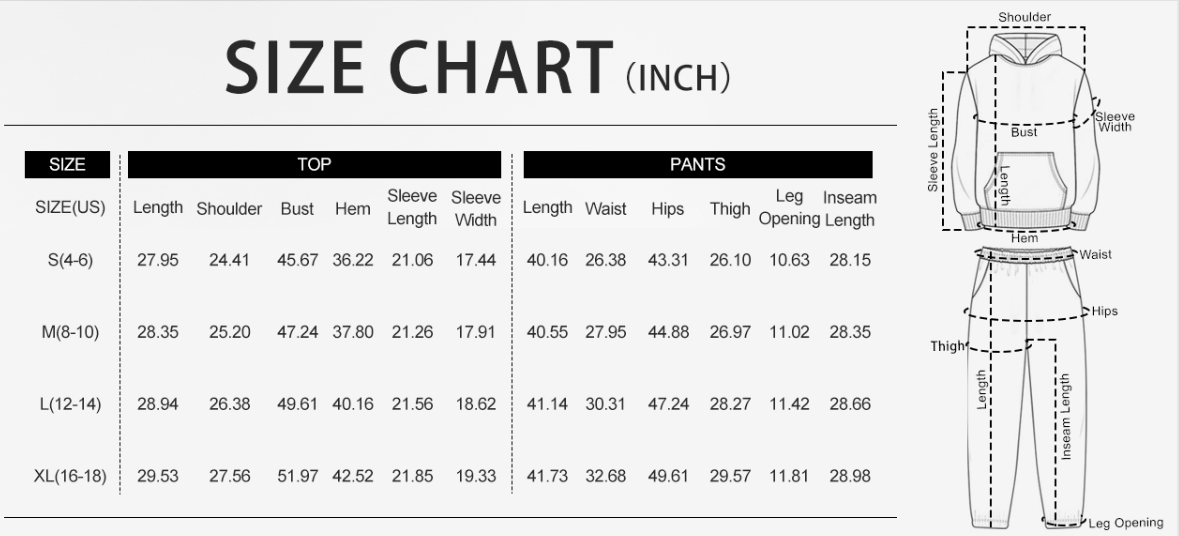
Task: Click the XL bust value 51.97
Action: click(298, 476)
